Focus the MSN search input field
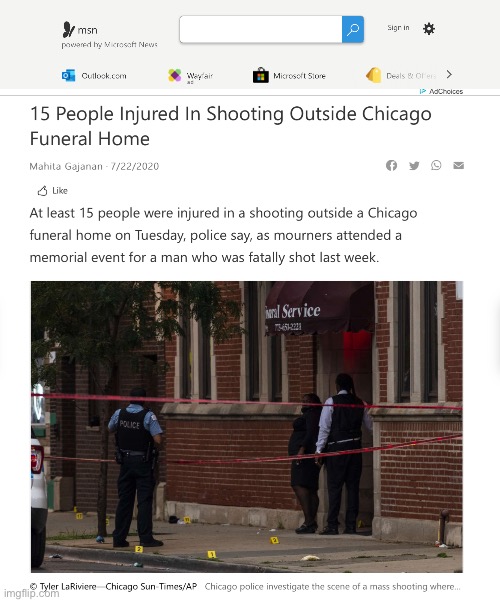Viewport: 500px width, 602px height. coord(261,30)
